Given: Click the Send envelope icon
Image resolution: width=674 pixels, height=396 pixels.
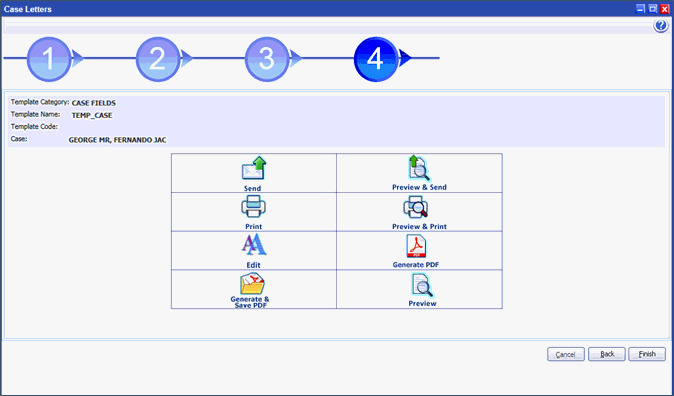Looking at the screenshot, I should (x=254, y=168).
